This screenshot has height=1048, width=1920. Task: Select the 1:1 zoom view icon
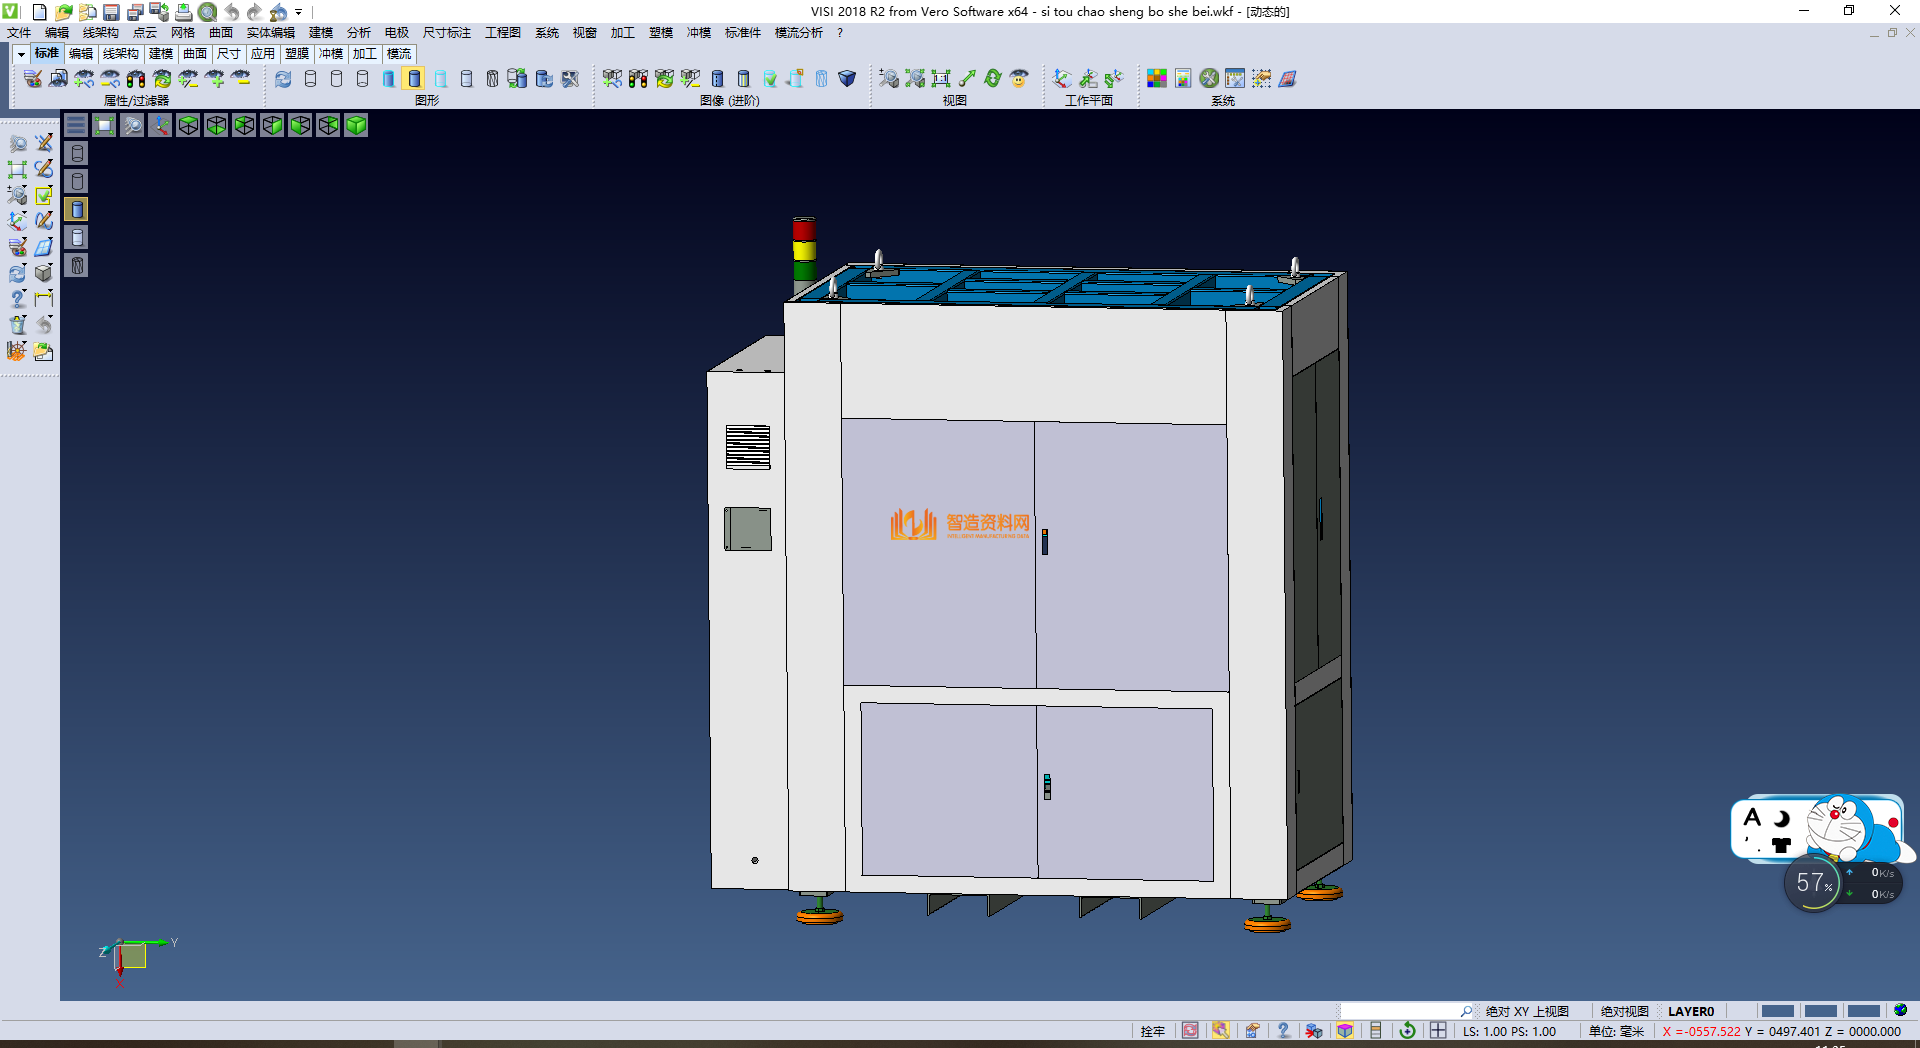pos(941,79)
